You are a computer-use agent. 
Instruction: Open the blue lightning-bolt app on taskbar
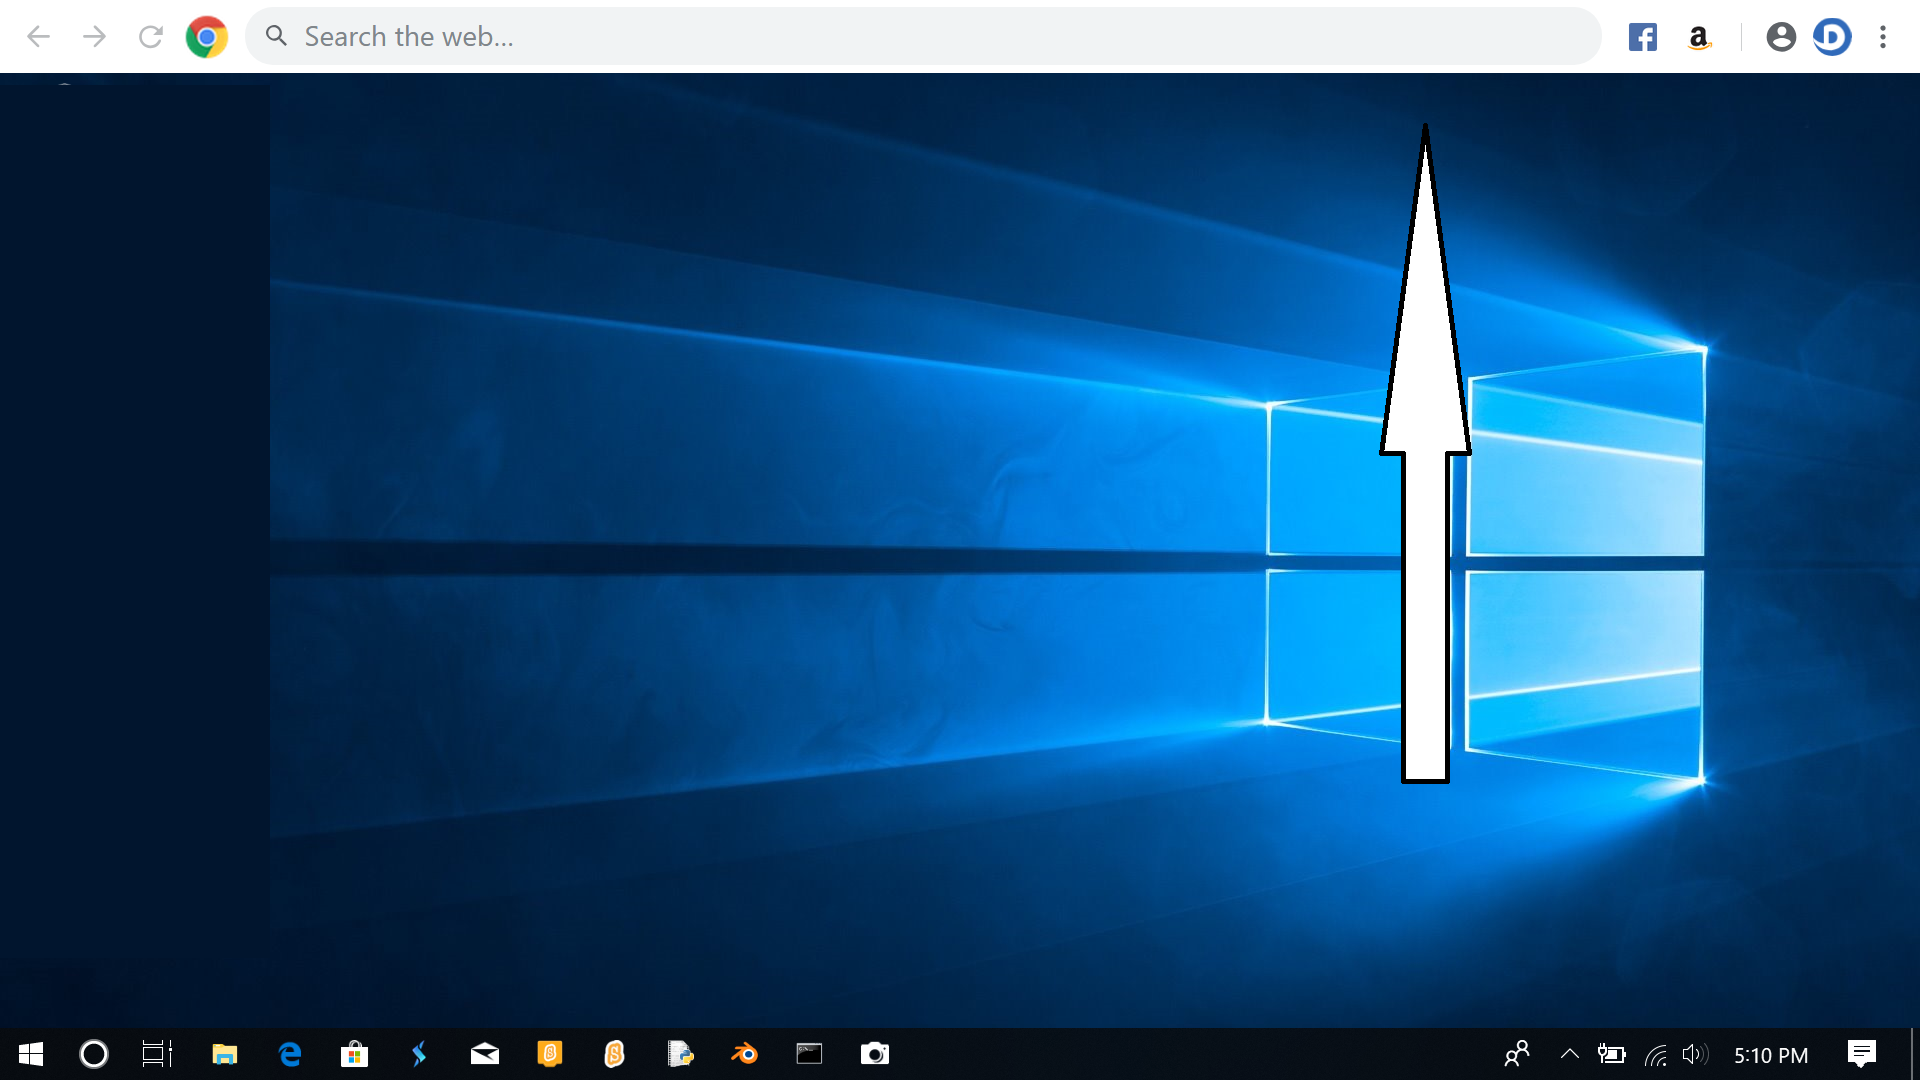419,1054
